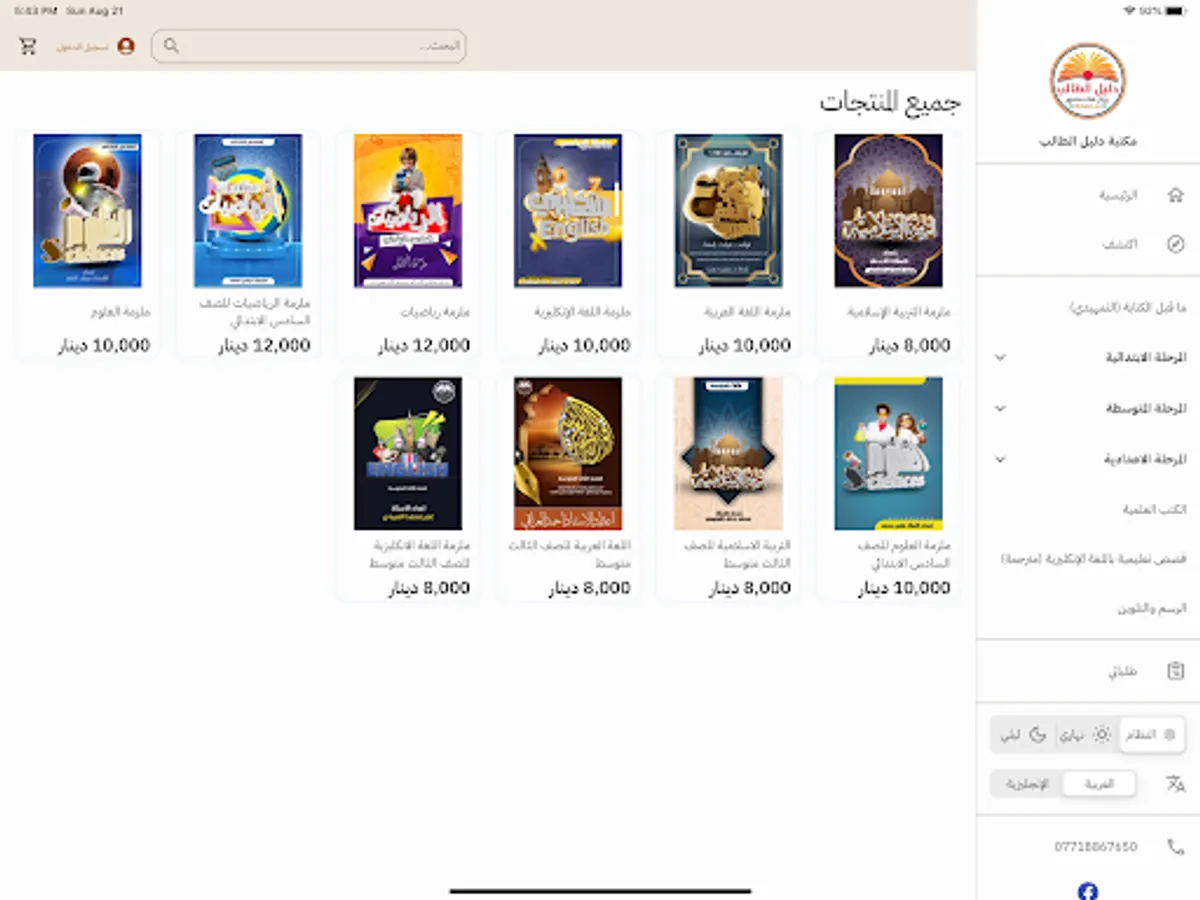Viewport: 1200px width, 900px height.
Task: Click the language translate icon
Action: tap(1175, 784)
